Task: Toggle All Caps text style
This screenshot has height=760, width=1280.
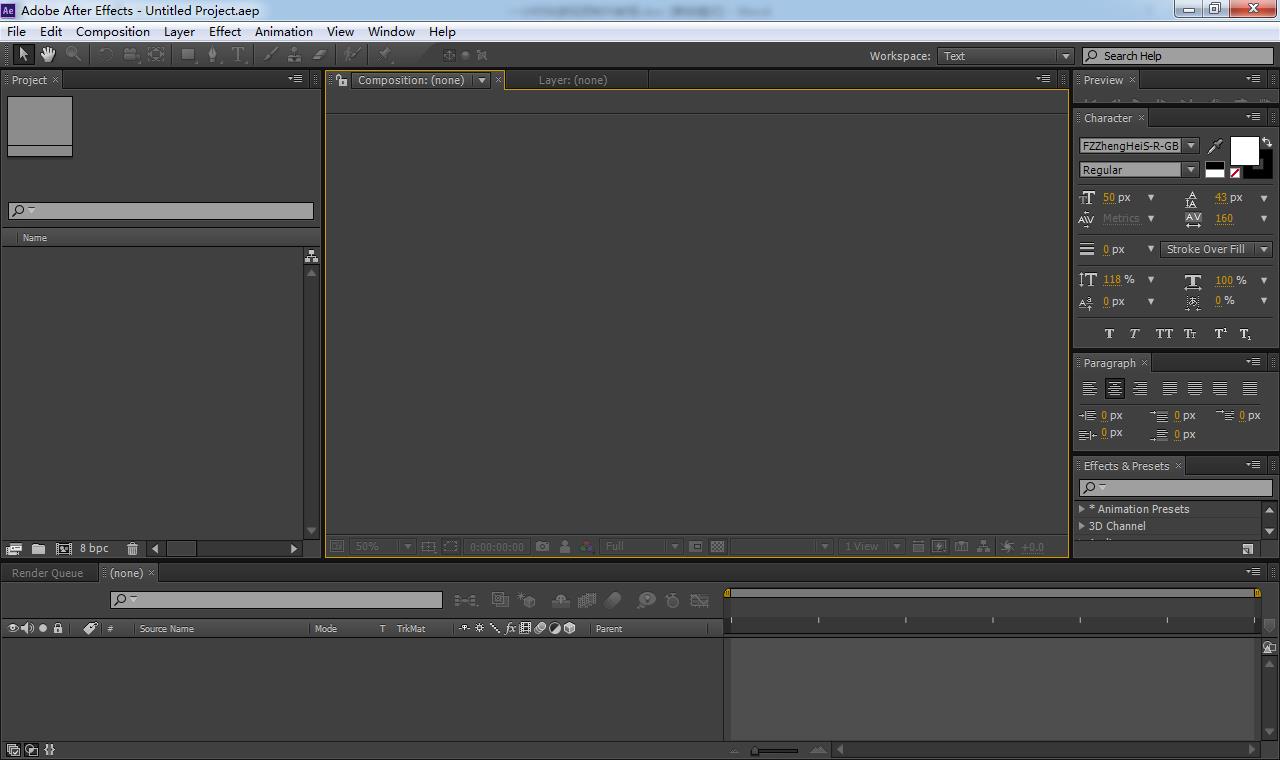Action: [1164, 334]
